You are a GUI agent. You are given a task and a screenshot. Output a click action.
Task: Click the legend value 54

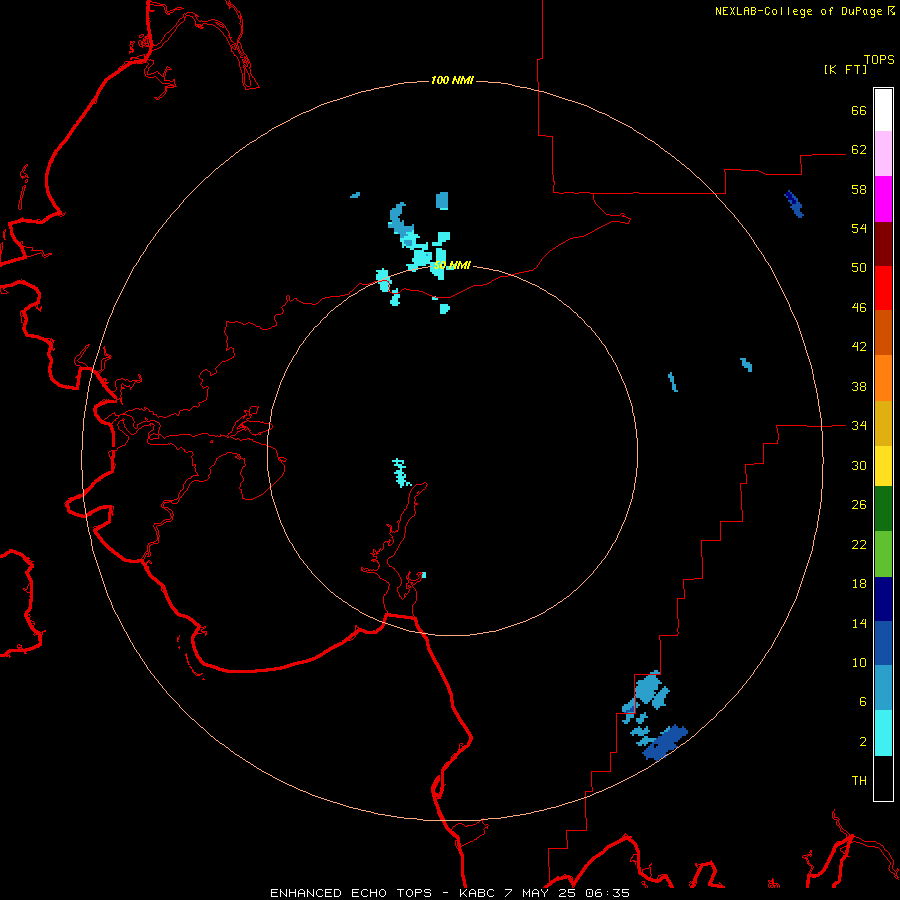(x=859, y=228)
